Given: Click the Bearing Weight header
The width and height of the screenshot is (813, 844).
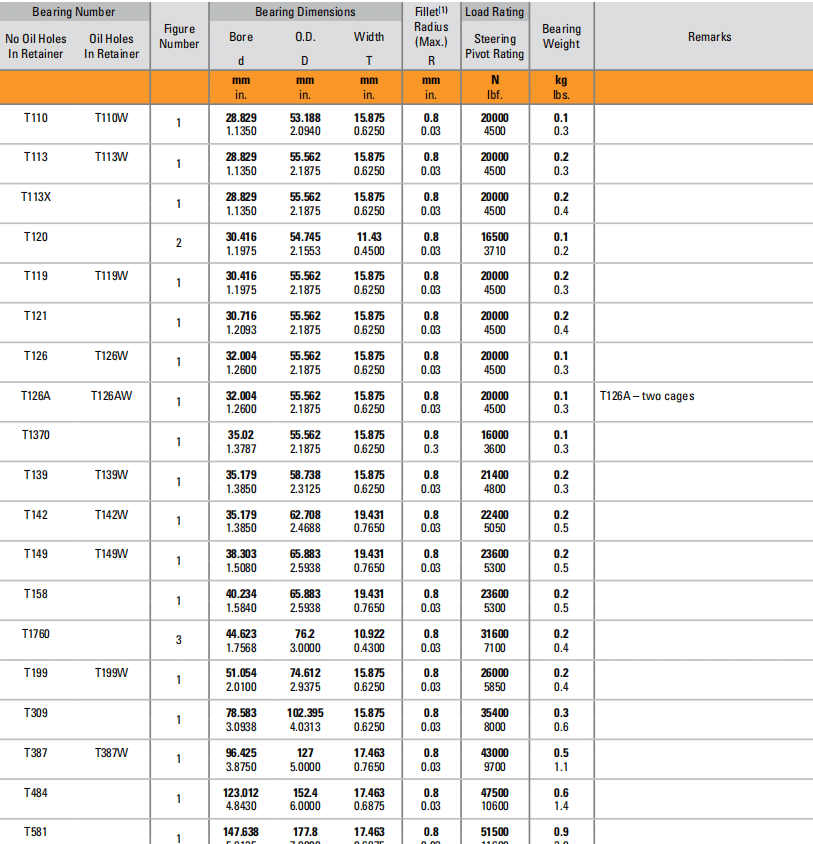Looking at the screenshot, I should point(561,37).
